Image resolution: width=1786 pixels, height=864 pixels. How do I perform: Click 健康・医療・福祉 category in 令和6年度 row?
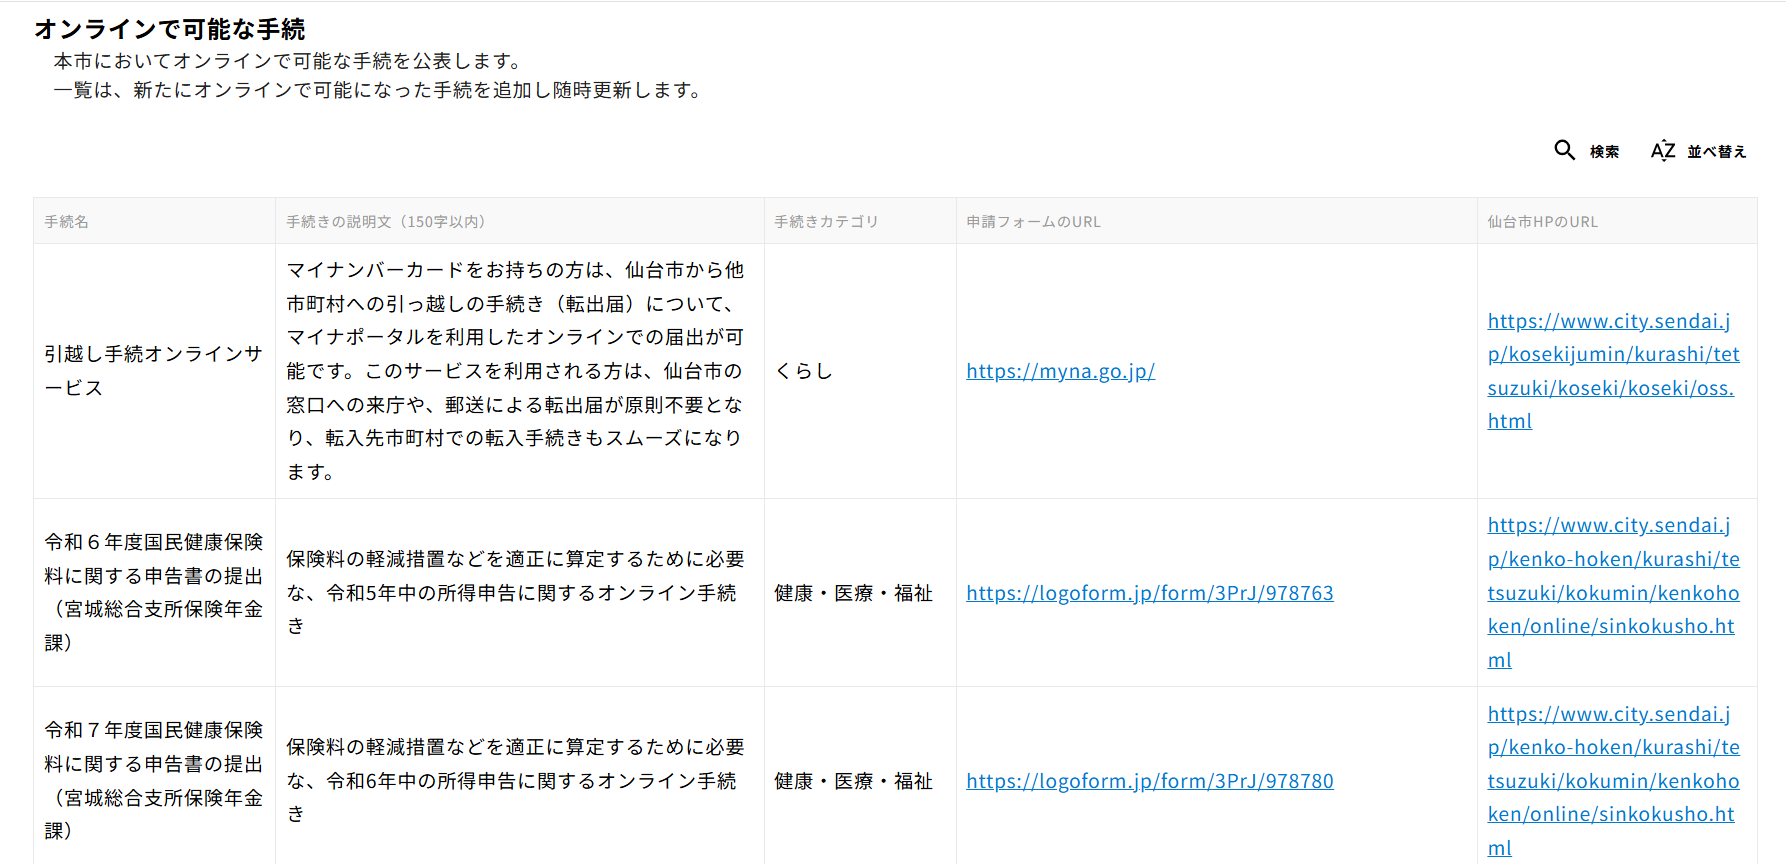click(x=853, y=593)
